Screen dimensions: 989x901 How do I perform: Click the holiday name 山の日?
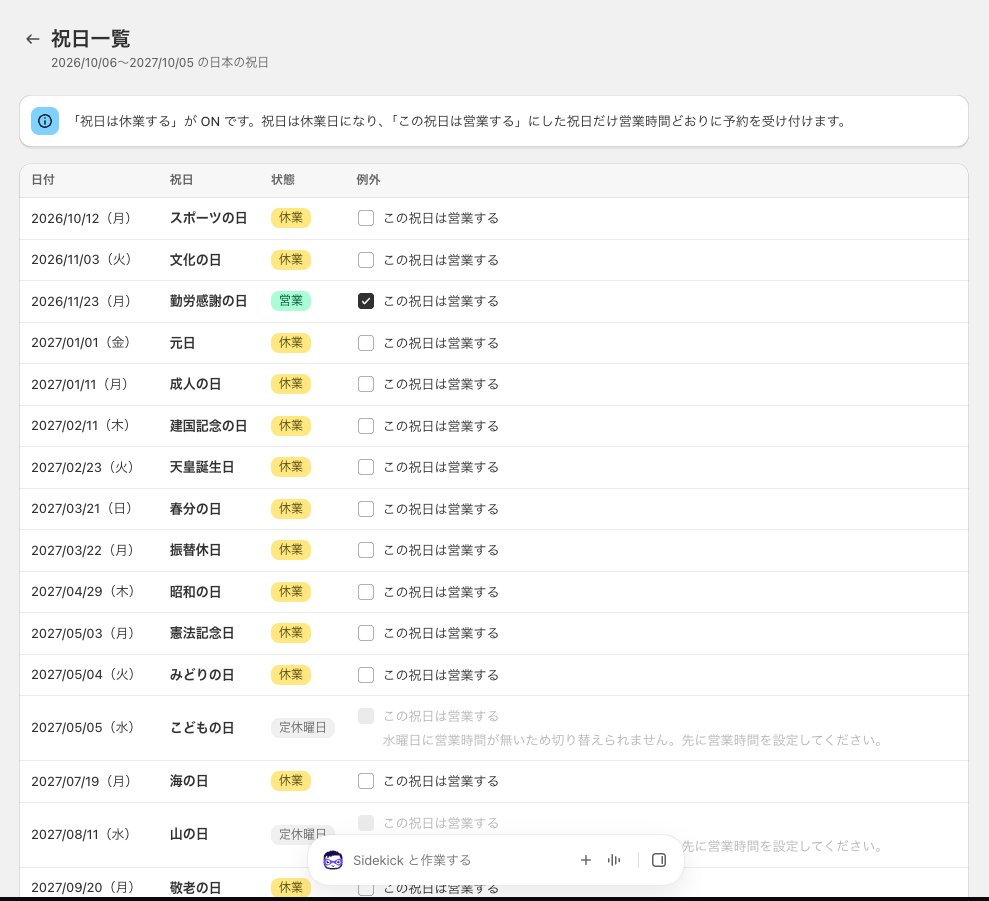[x=189, y=834]
